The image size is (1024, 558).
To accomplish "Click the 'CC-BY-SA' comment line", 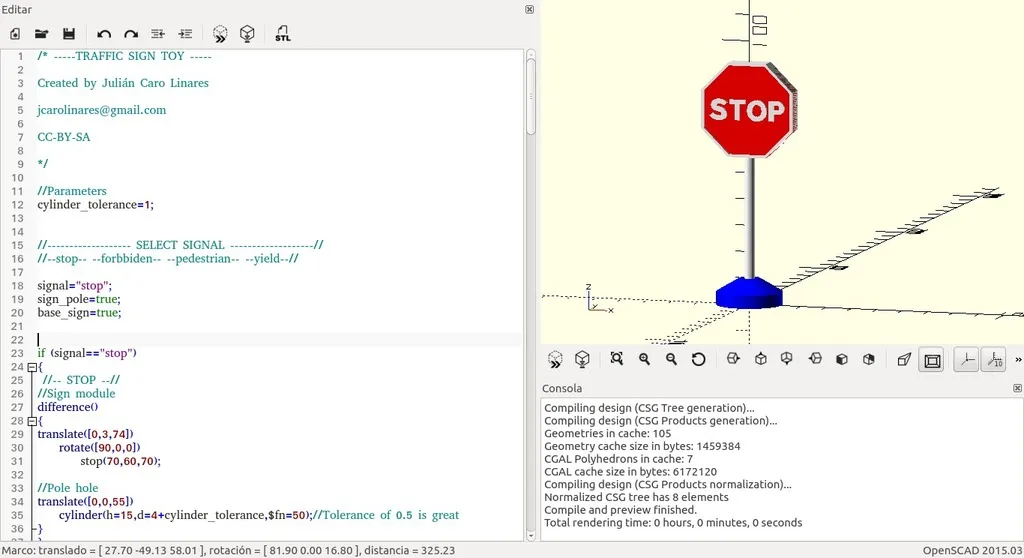I will point(64,137).
